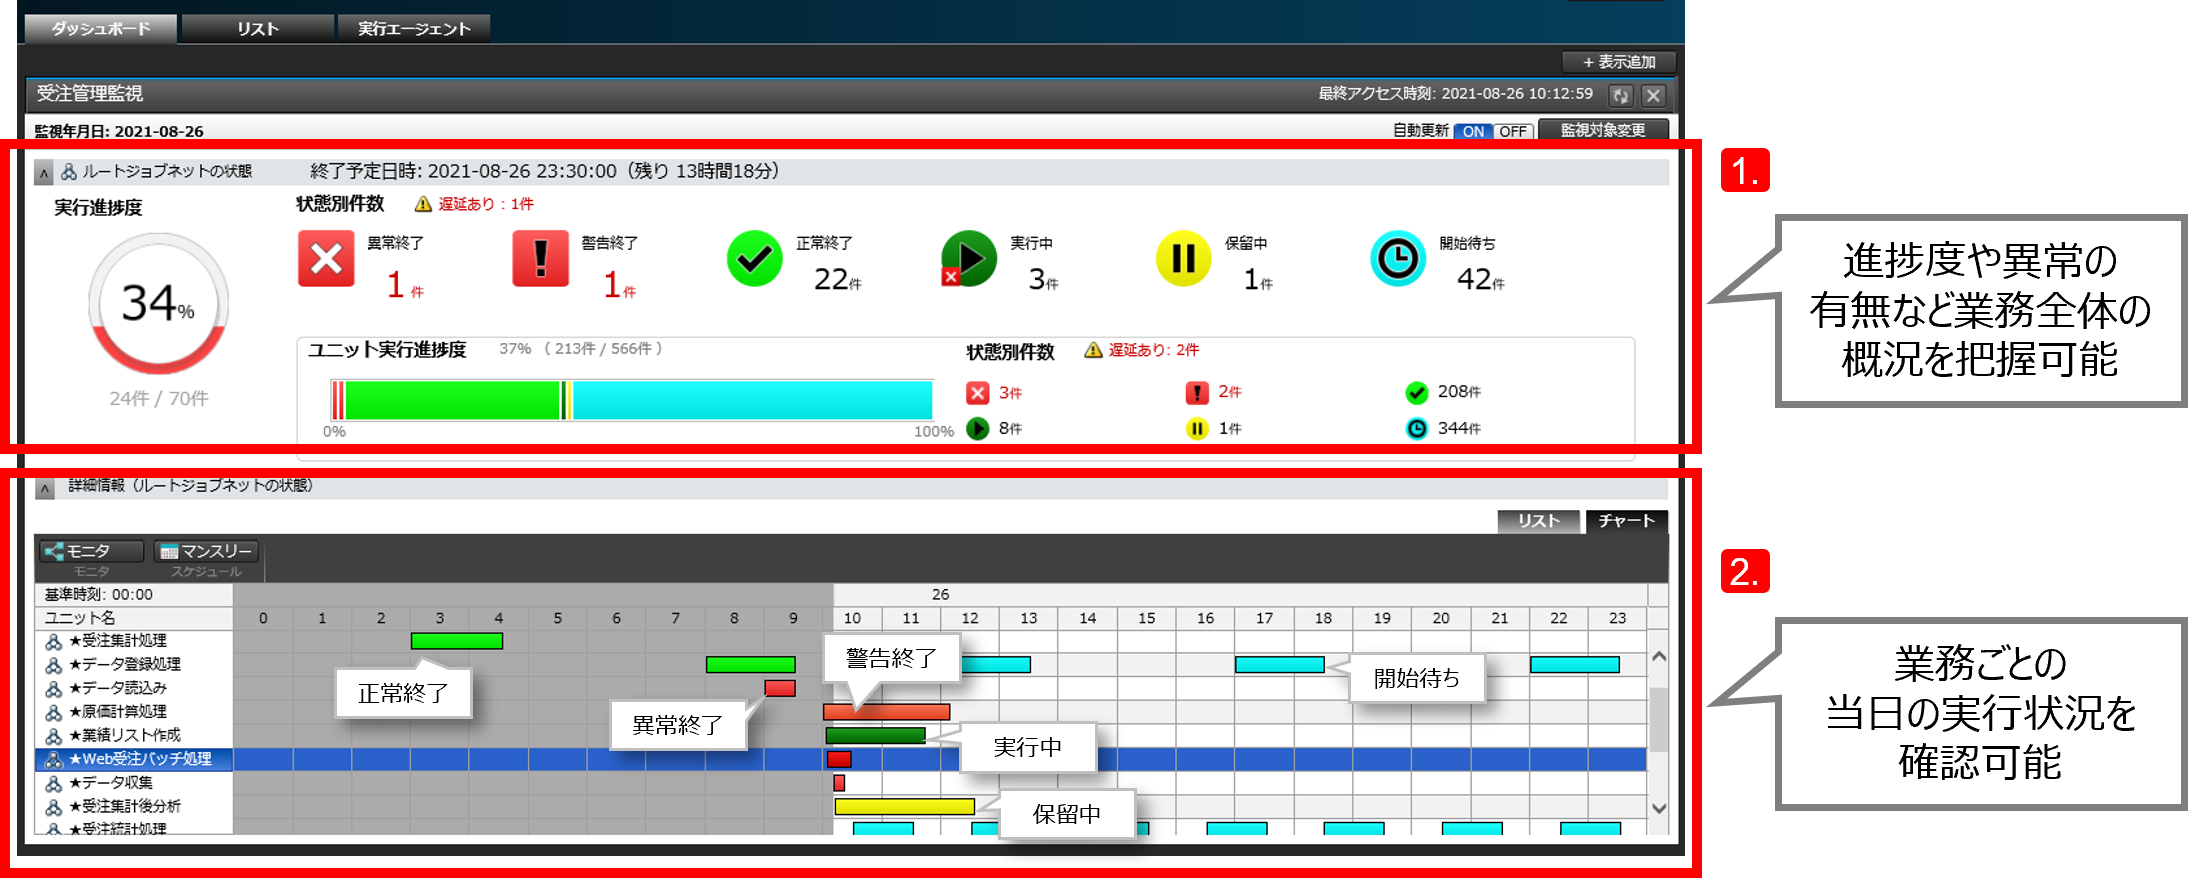Click cyan bar at hour 17 in chart
The width and height of the screenshot is (2188, 878).
1279,665
